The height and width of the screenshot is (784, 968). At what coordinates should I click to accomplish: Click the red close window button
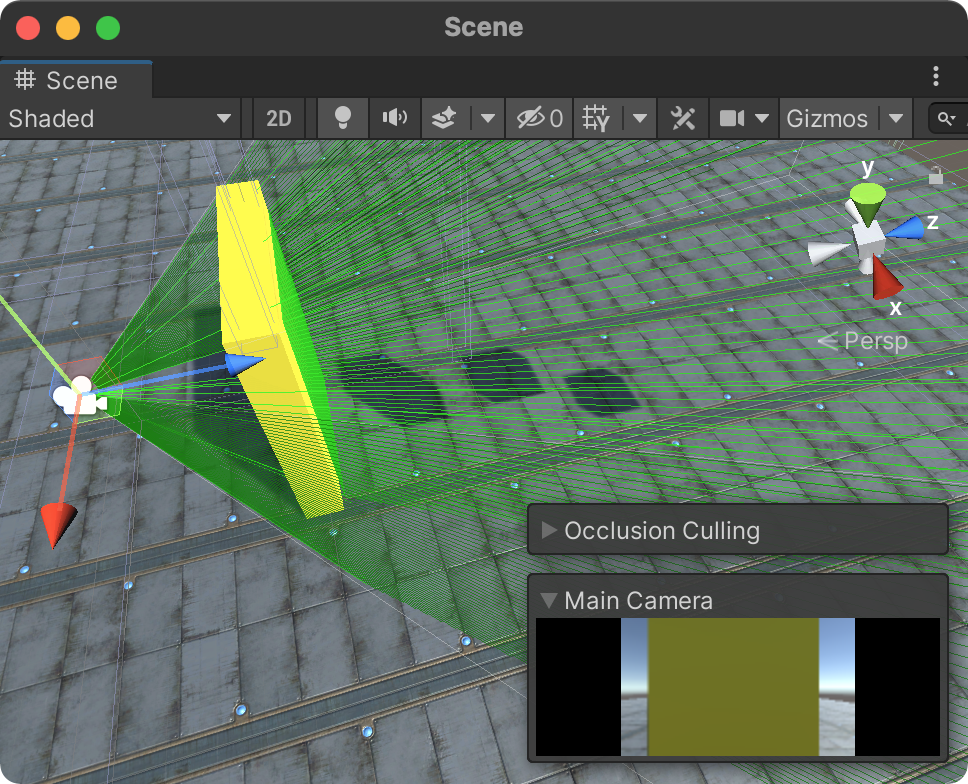click(x=28, y=28)
